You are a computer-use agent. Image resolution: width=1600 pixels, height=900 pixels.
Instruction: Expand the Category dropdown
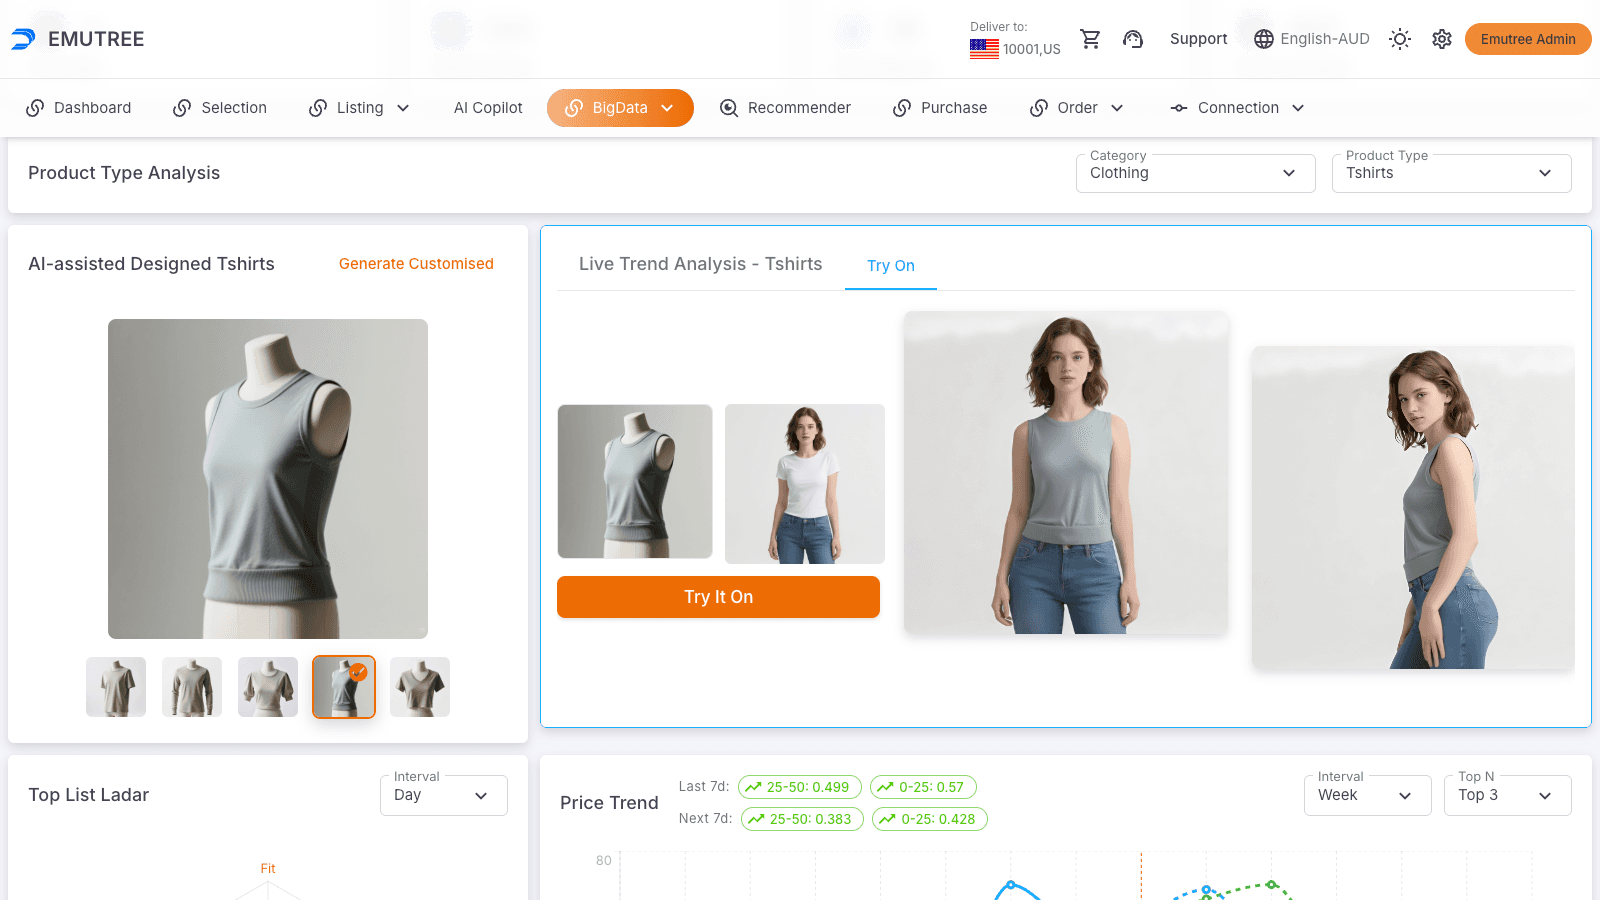coord(1195,173)
